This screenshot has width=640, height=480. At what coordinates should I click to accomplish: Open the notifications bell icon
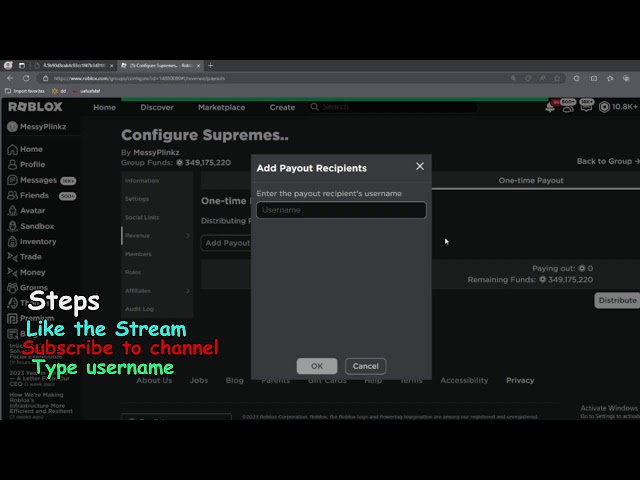tap(550, 107)
